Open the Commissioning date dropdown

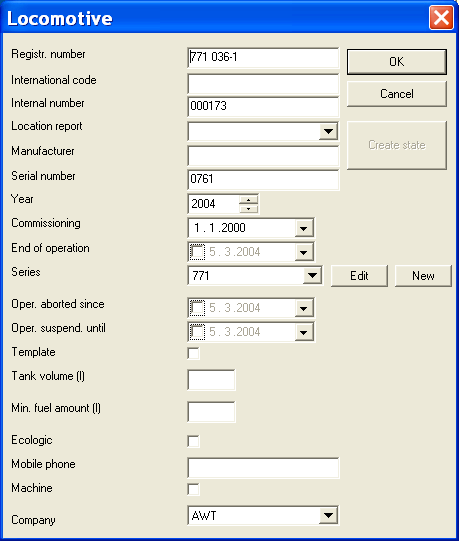[x=303, y=228]
